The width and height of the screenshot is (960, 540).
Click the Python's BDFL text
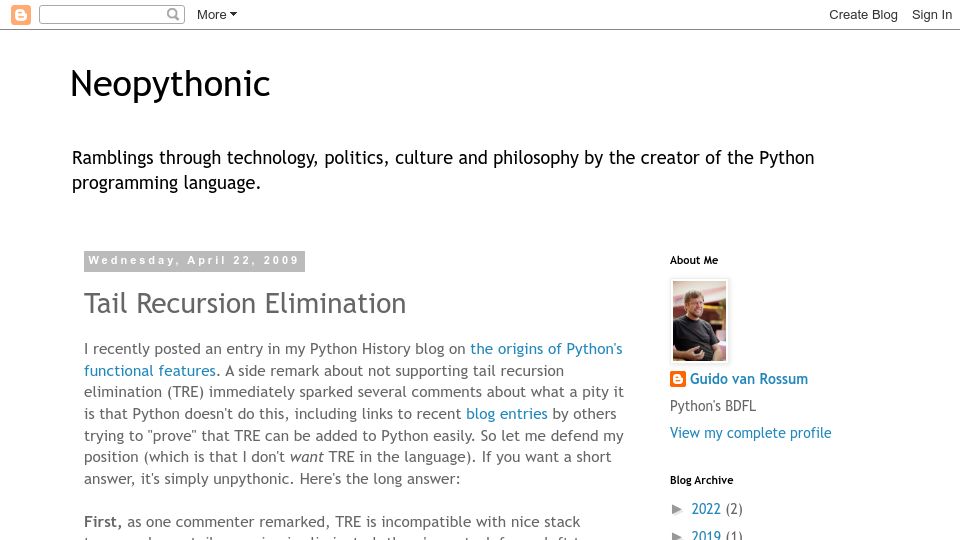pyautogui.click(x=713, y=406)
